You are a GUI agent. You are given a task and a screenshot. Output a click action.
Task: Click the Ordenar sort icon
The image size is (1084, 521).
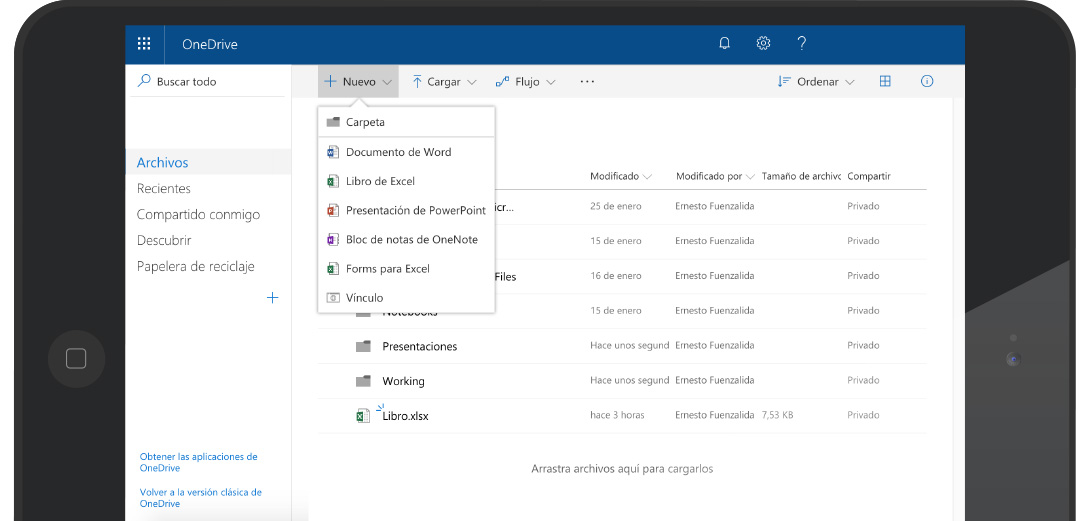784,81
